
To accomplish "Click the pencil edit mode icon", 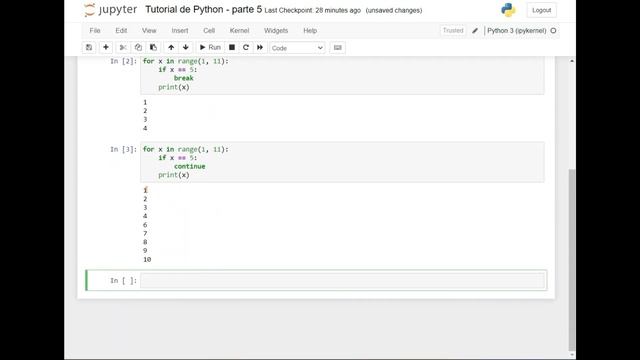I will pyautogui.click(x=475, y=31).
